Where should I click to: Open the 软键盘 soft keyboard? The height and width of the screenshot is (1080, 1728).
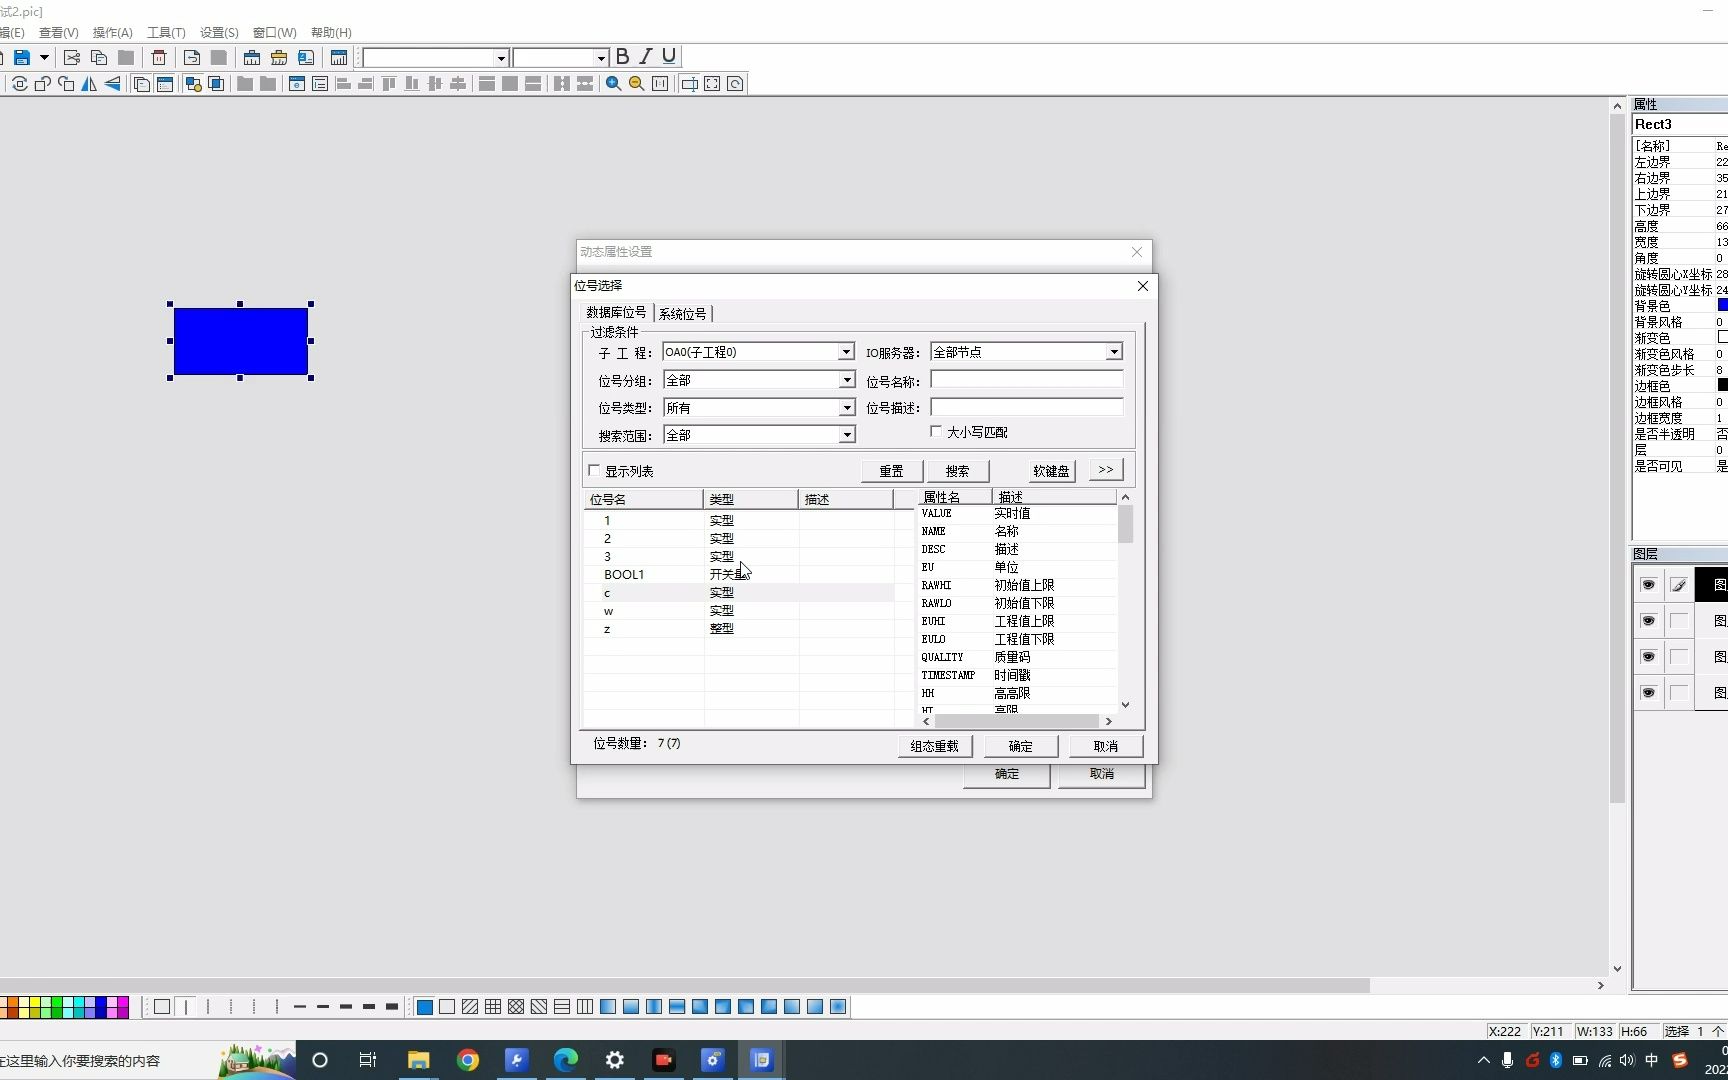(1051, 471)
